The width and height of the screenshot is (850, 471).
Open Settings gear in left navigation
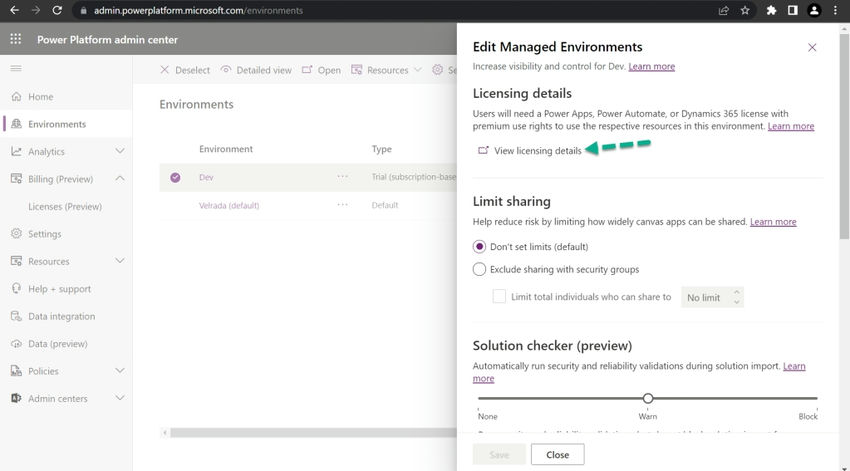pyautogui.click(x=17, y=234)
